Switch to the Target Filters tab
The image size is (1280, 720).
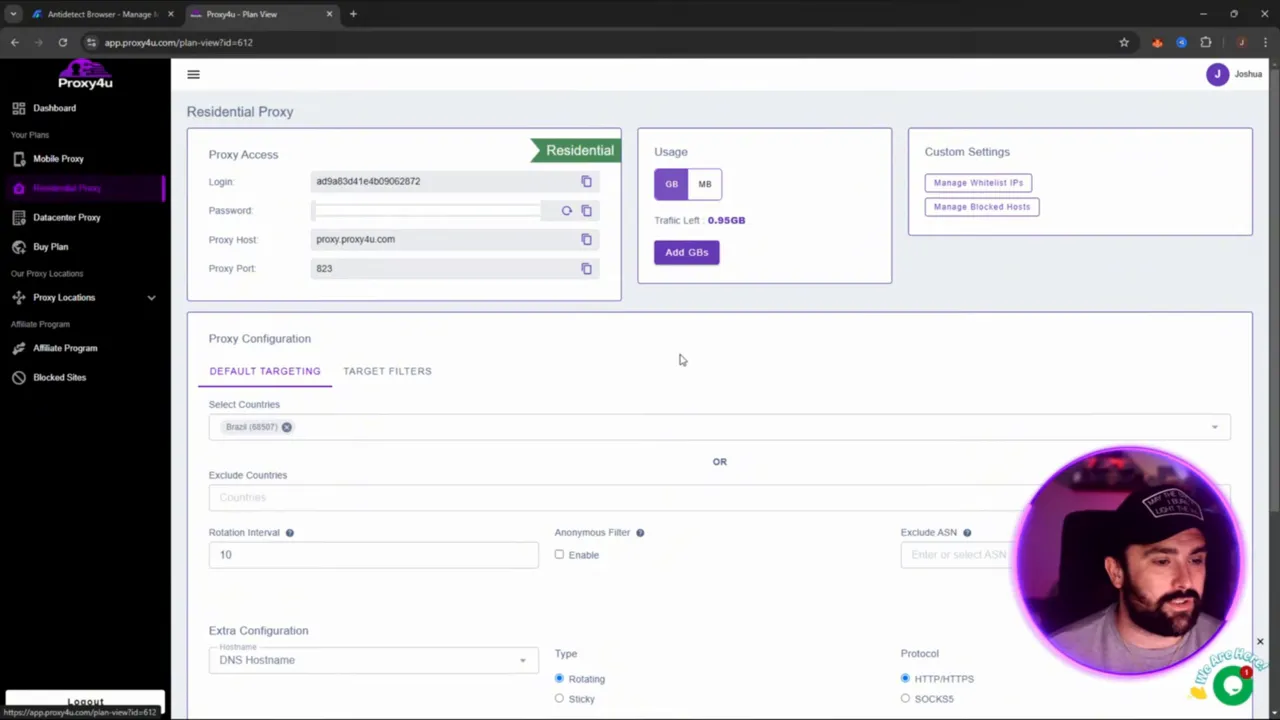387,371
